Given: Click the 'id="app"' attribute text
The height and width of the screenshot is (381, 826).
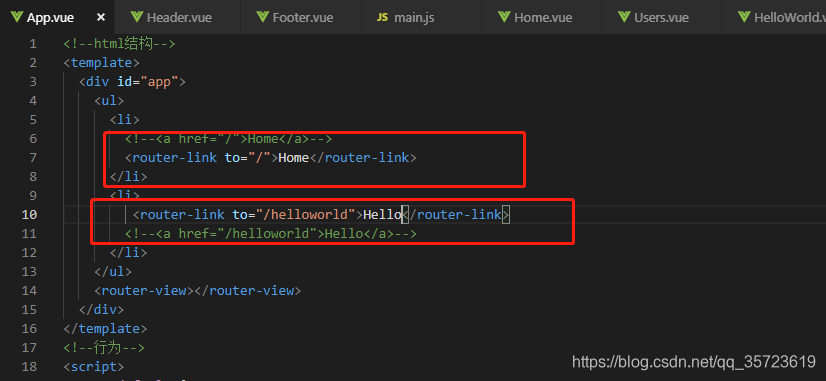Looking at the screenshot, I should click(148, 82).
